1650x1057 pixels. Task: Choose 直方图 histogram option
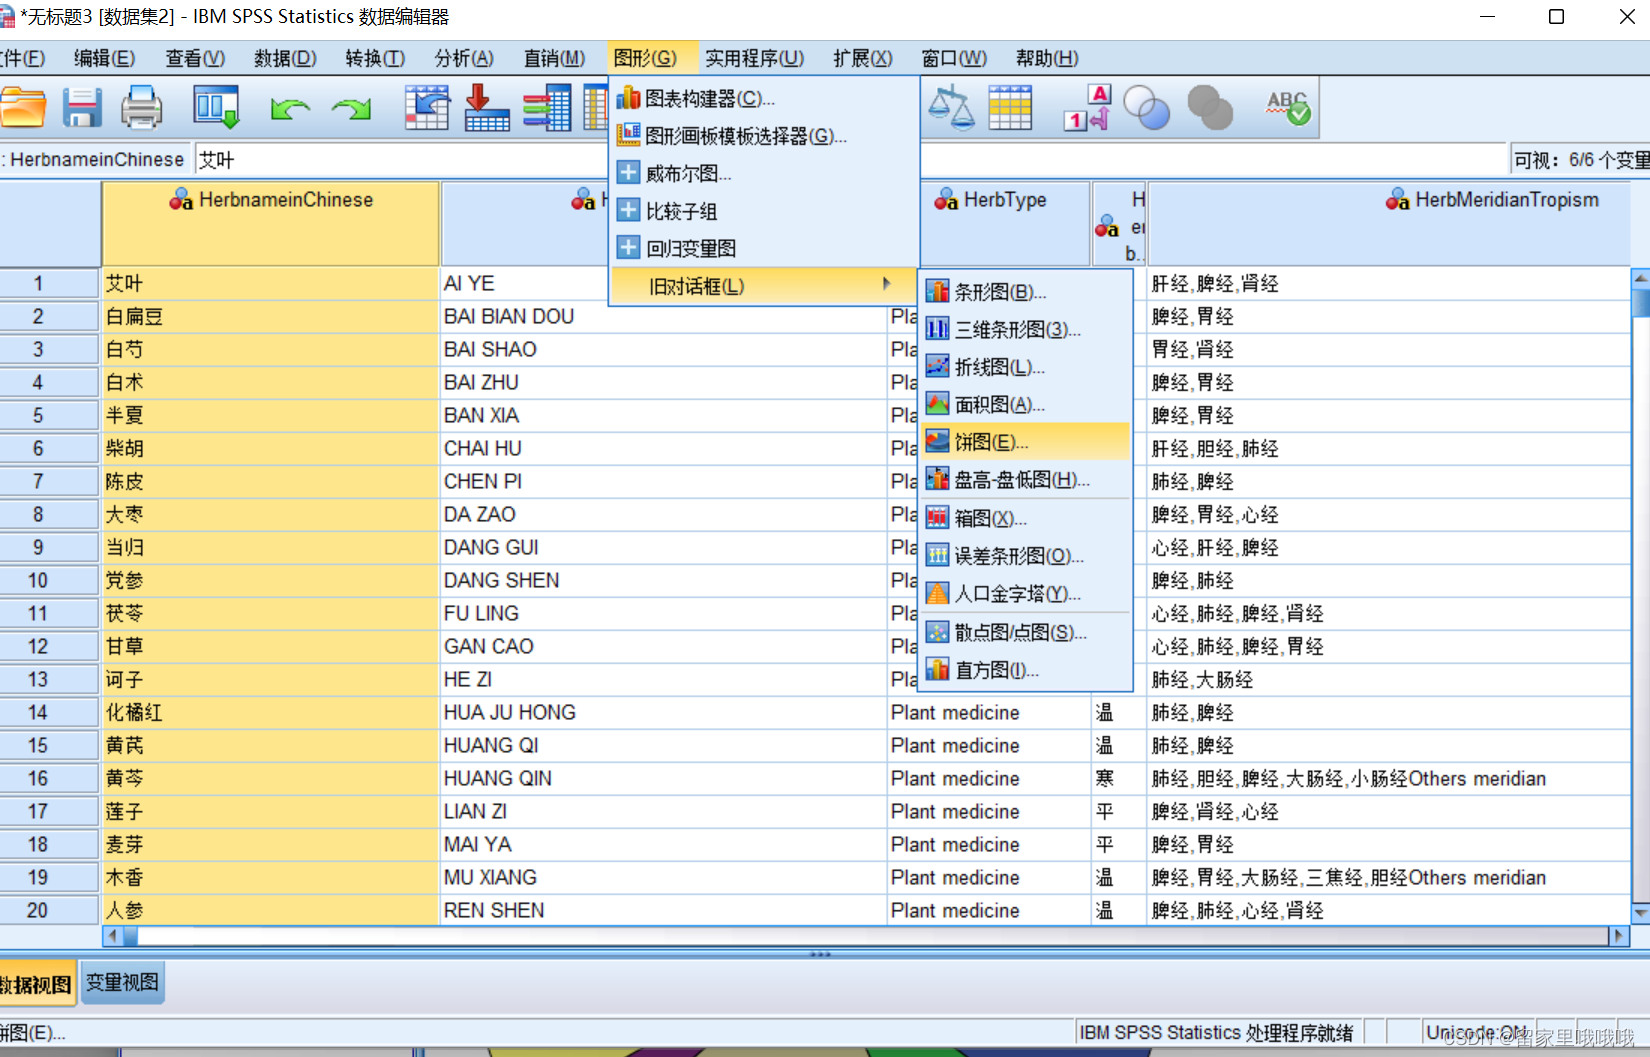[x=1026, y=670]
